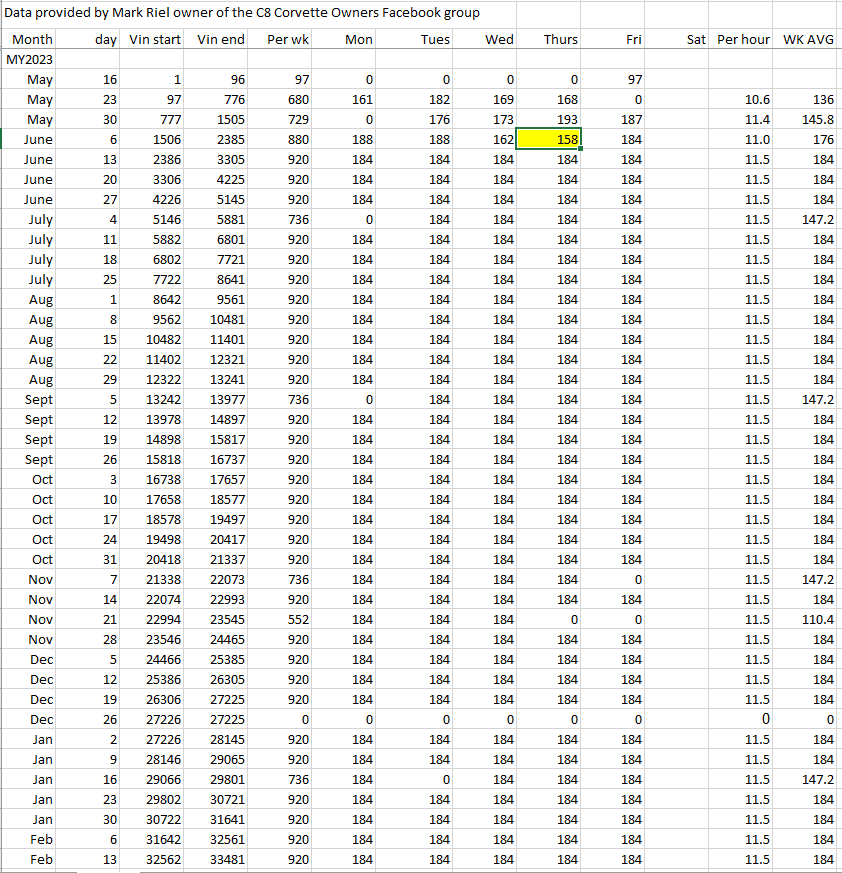Click the Vin start header cell
The width and height of the screenshot is (842, 873).
(x=156, y=40)
